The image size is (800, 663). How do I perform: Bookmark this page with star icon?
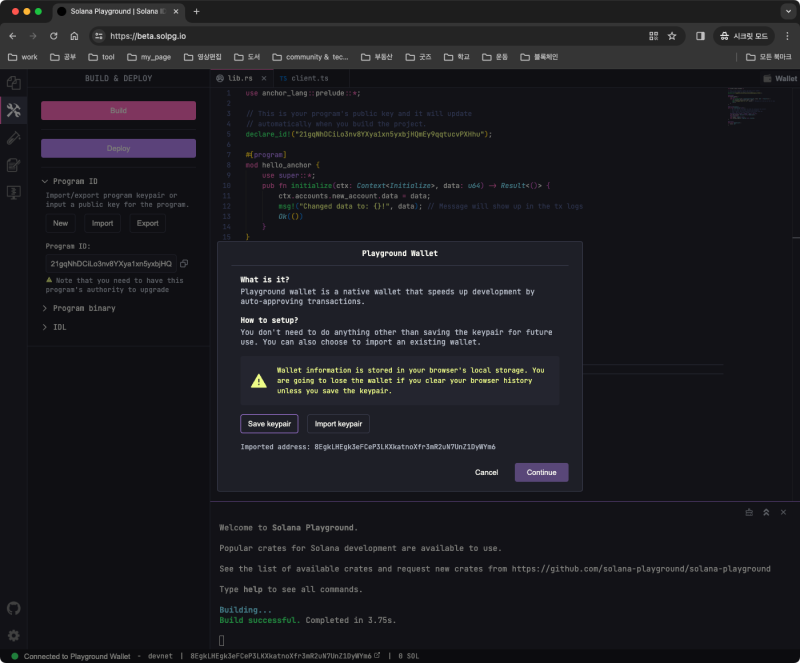tap(672, 36)
